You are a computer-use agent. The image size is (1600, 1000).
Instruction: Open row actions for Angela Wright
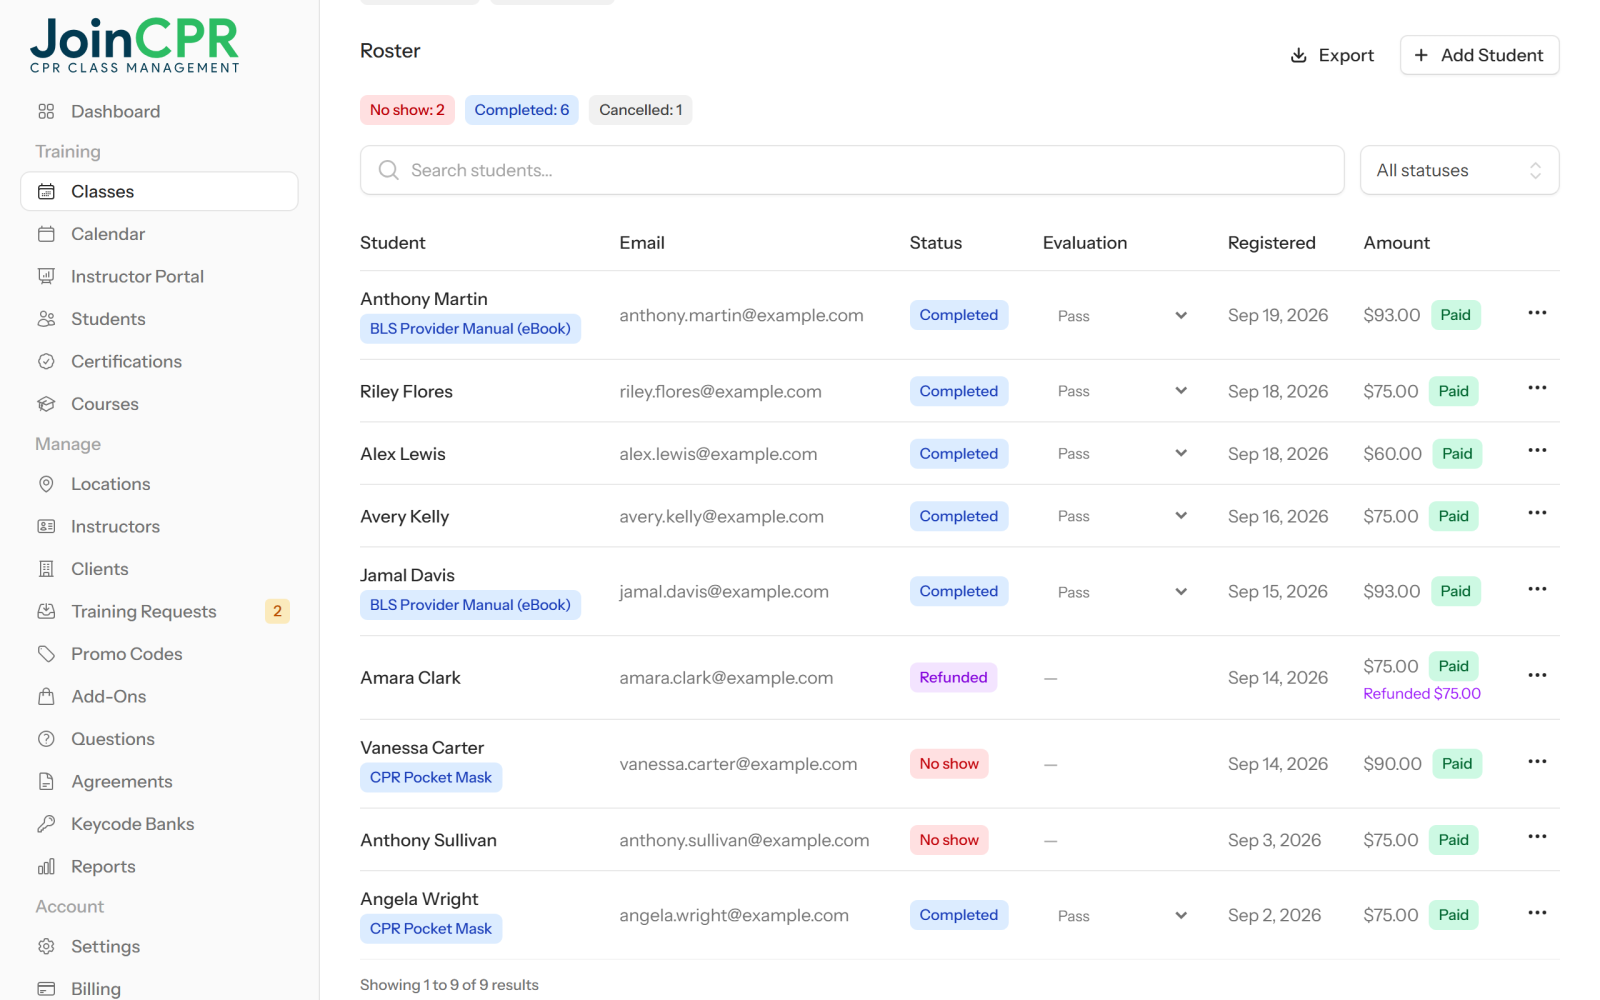[1537, 913]
